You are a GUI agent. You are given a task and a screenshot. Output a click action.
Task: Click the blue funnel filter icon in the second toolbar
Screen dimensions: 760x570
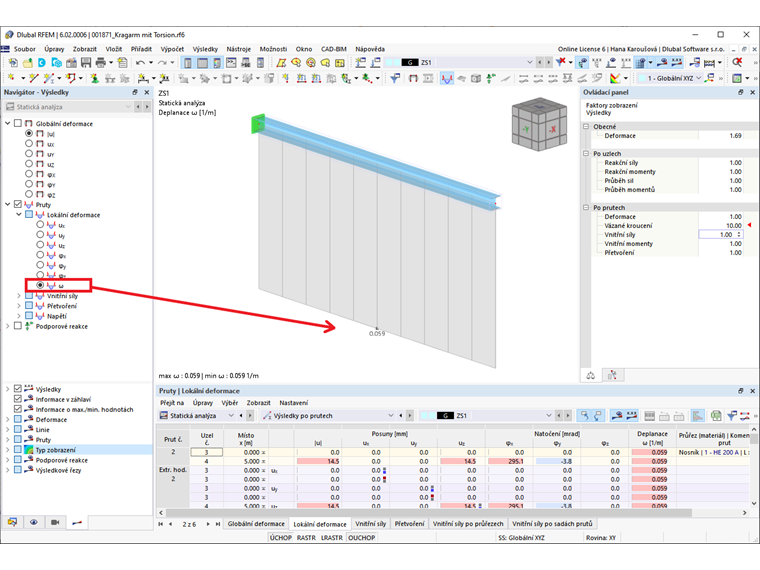(x=395, y=78)
